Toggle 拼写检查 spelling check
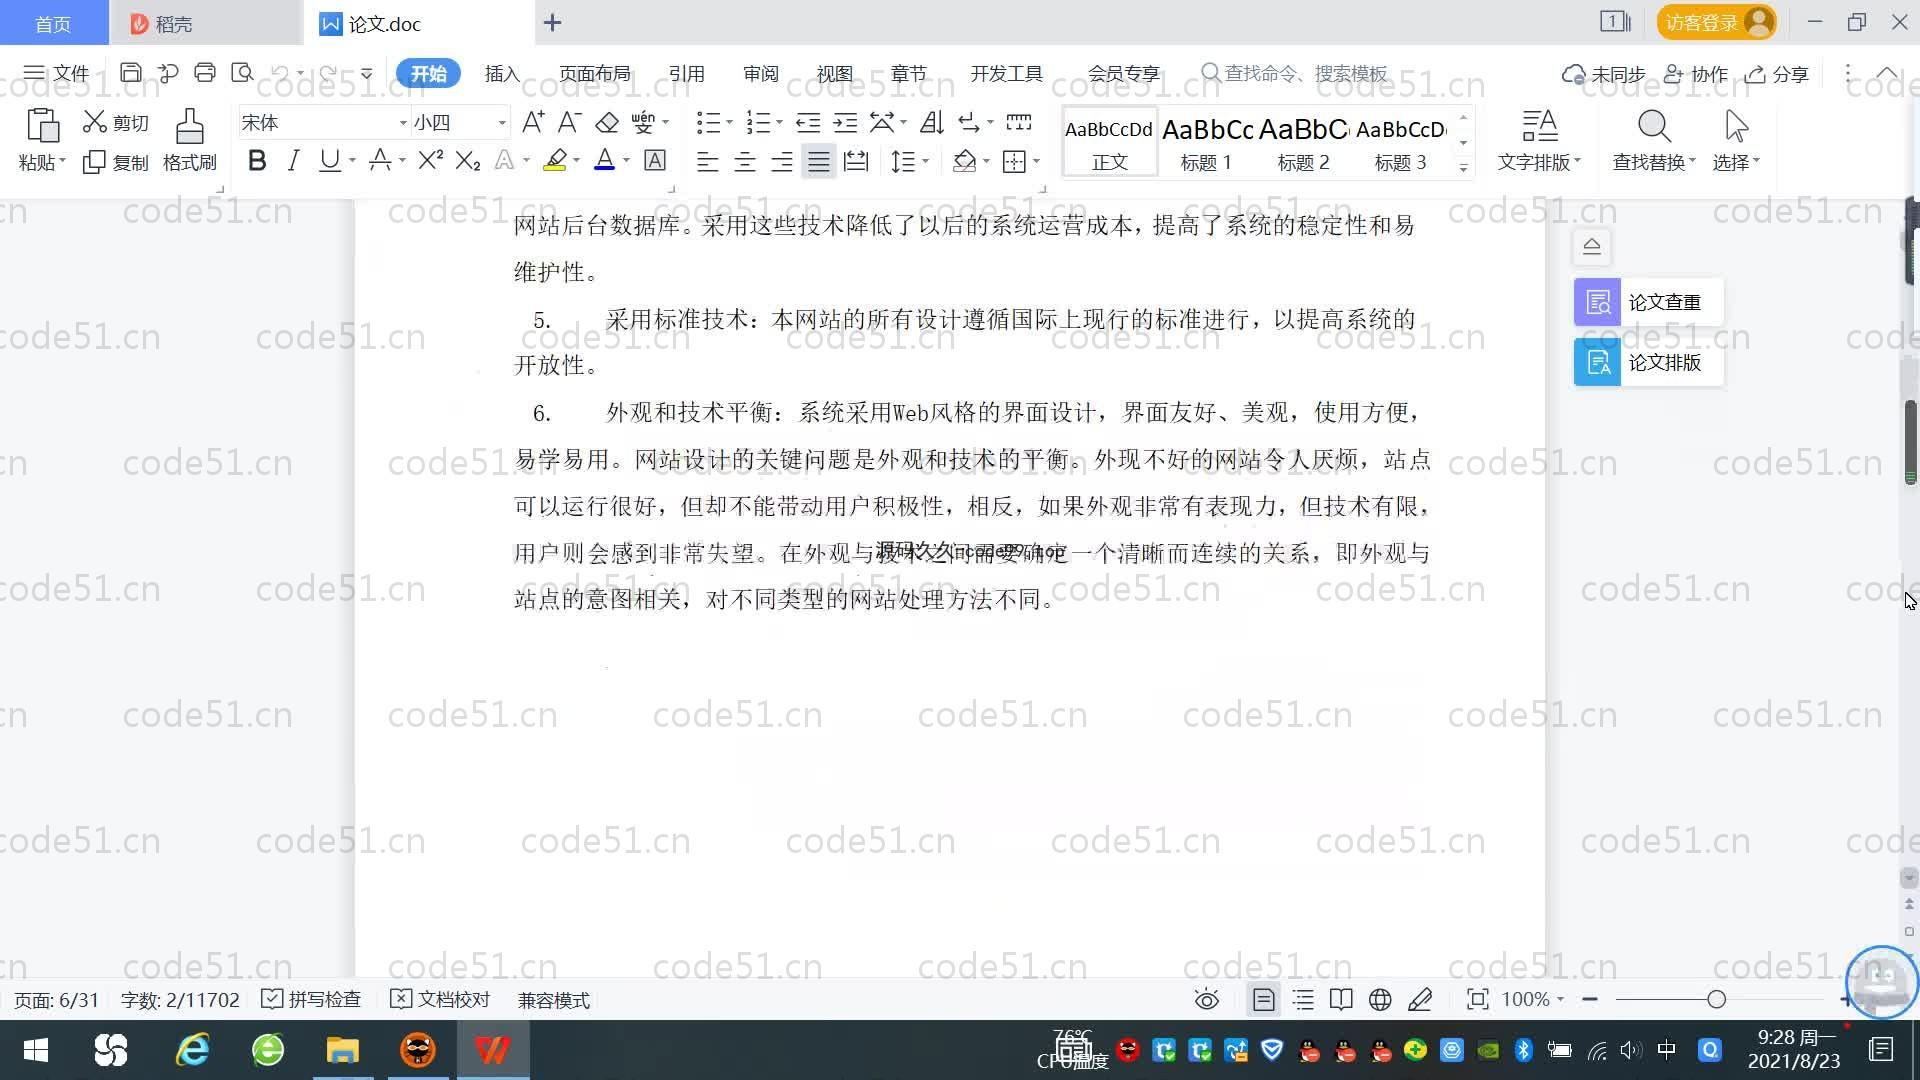 point(311,1000)
